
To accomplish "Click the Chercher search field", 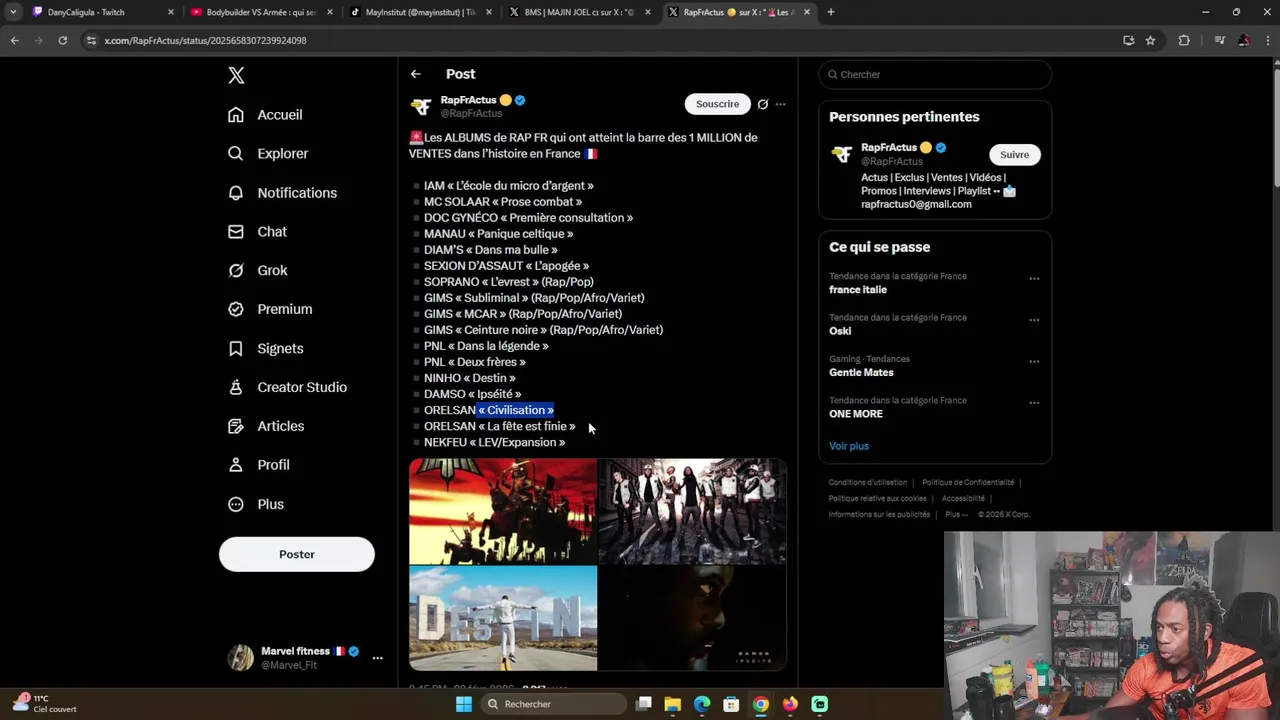I will (935, 75).
